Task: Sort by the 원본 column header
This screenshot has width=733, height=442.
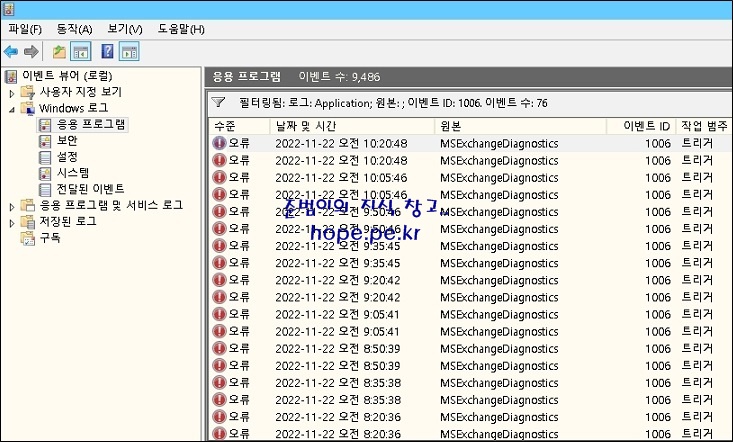Action: coord(521,126)
